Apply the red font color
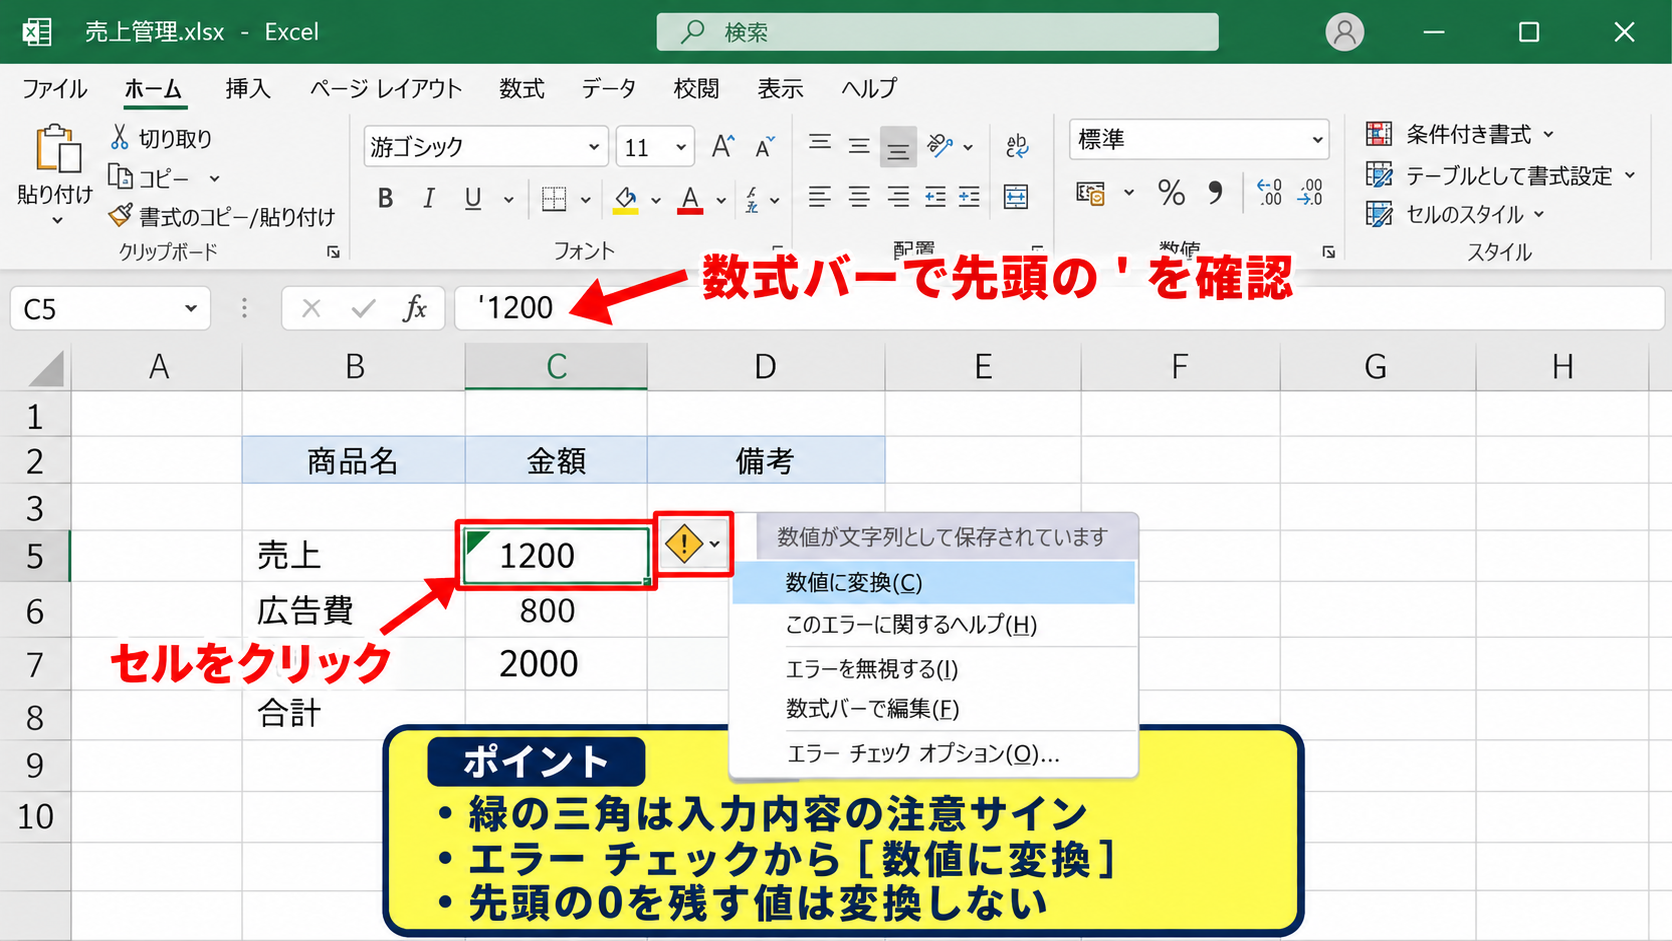 pos(690,199)
